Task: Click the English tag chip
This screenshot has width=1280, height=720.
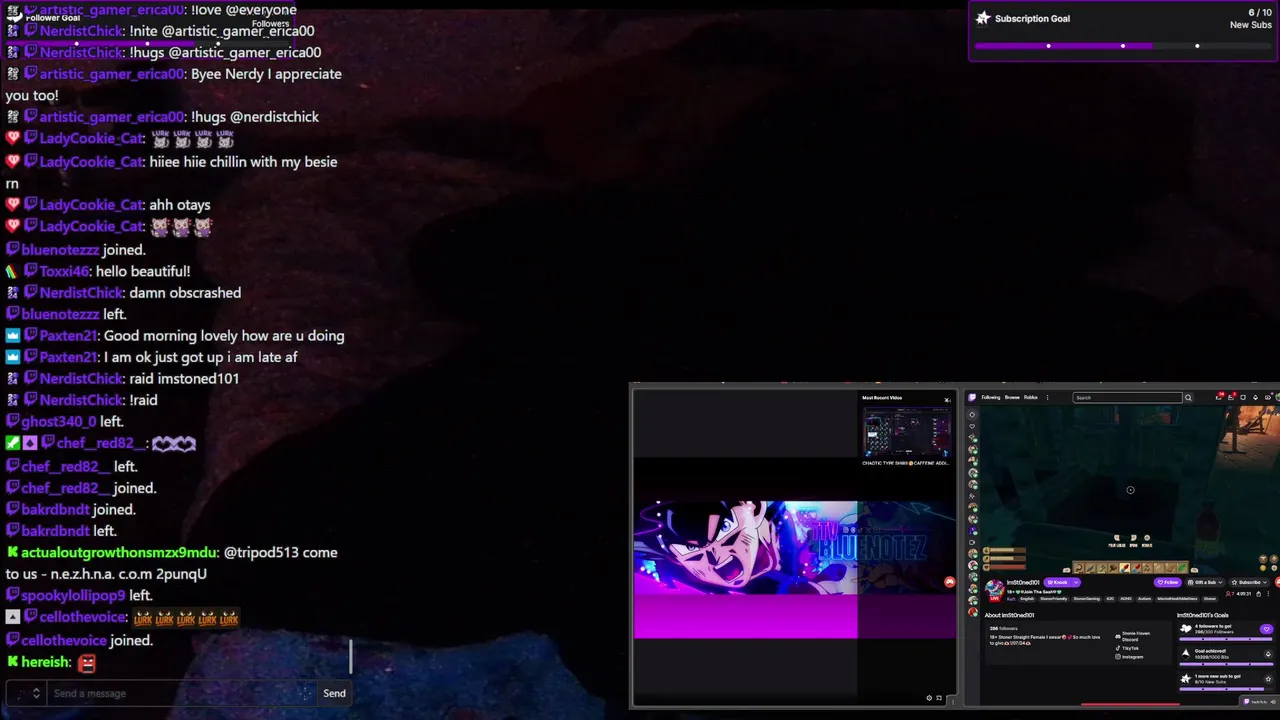Action: (1027, 599)
